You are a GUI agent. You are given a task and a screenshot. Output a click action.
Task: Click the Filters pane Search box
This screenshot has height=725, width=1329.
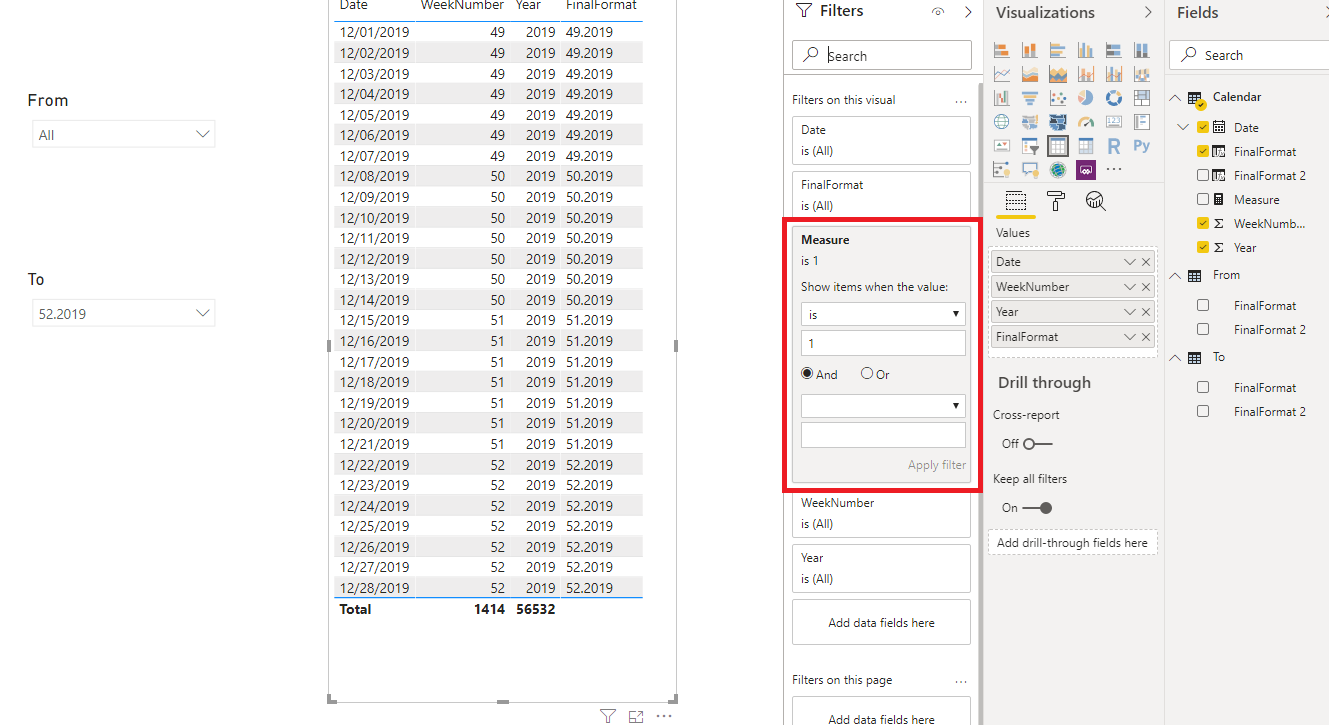tap(881, 55)
